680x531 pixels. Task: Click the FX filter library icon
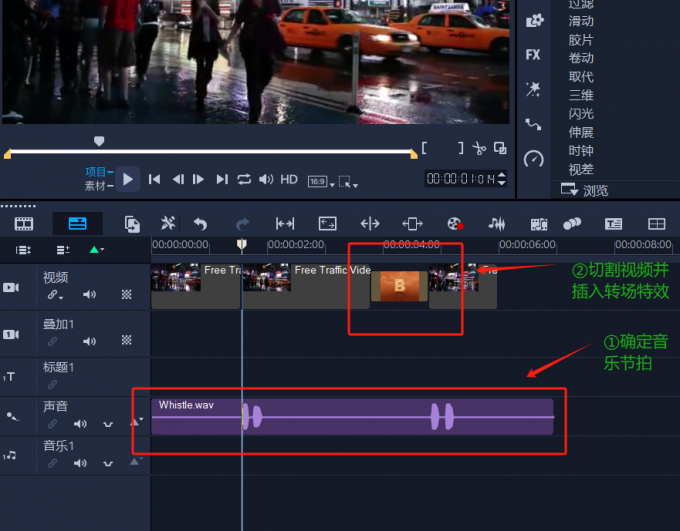tap(533, 55)
